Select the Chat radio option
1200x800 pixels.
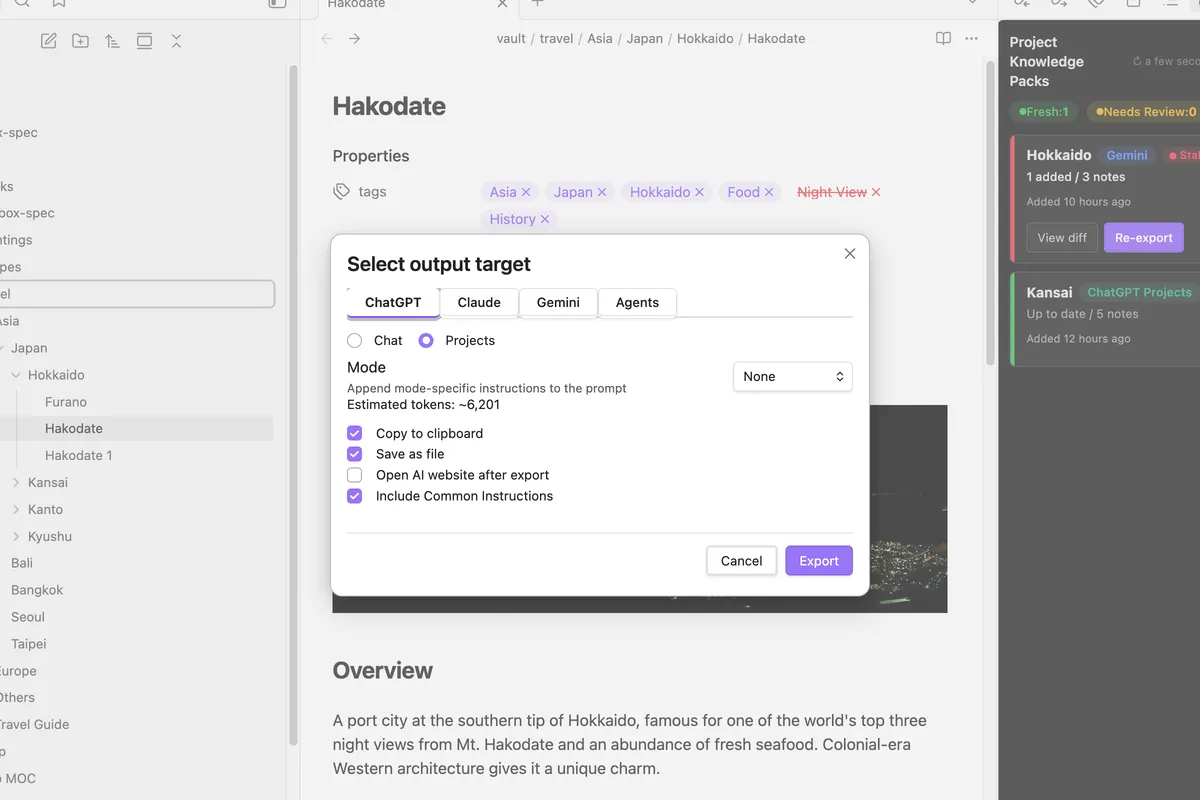click(x=354, y=340)
